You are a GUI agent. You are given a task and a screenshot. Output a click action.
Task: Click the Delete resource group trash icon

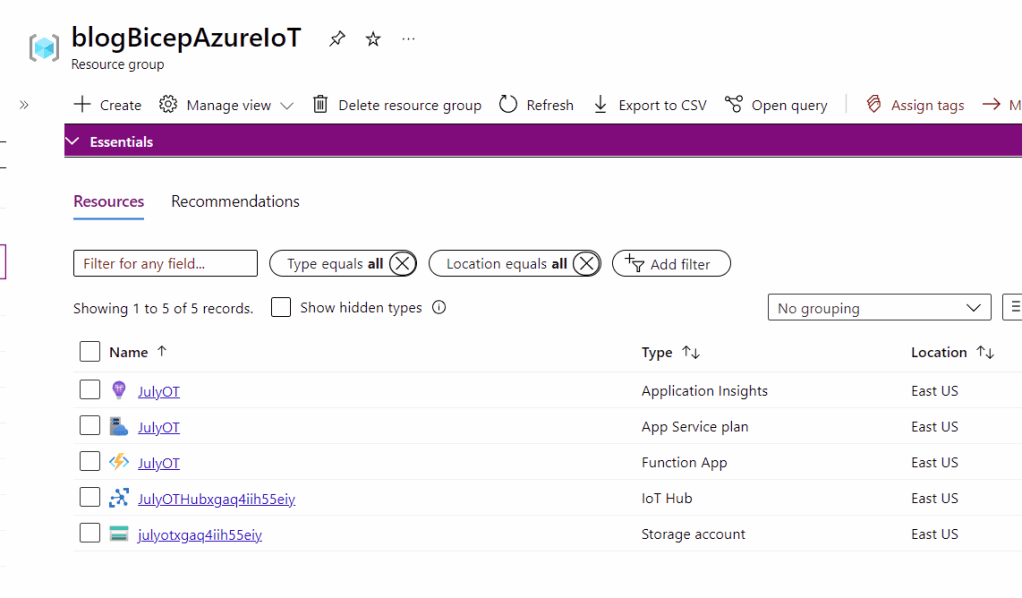(320, 105)
